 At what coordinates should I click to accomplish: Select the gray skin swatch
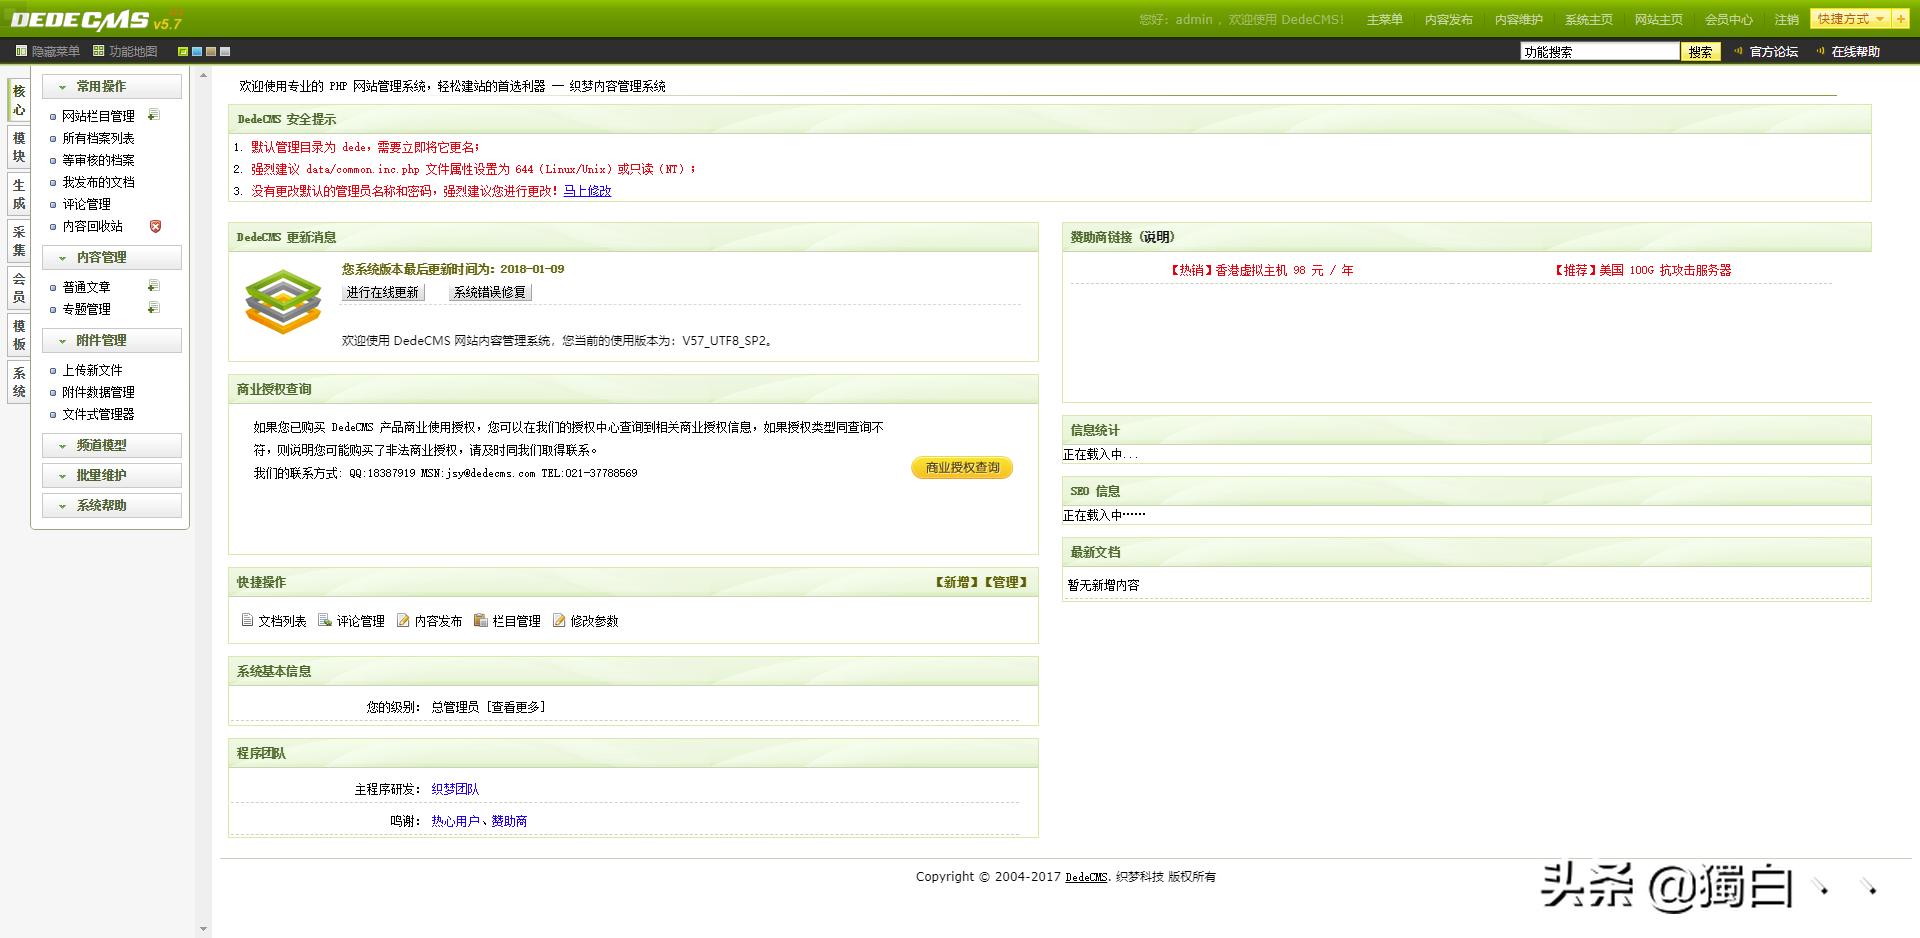click(225, 51)
